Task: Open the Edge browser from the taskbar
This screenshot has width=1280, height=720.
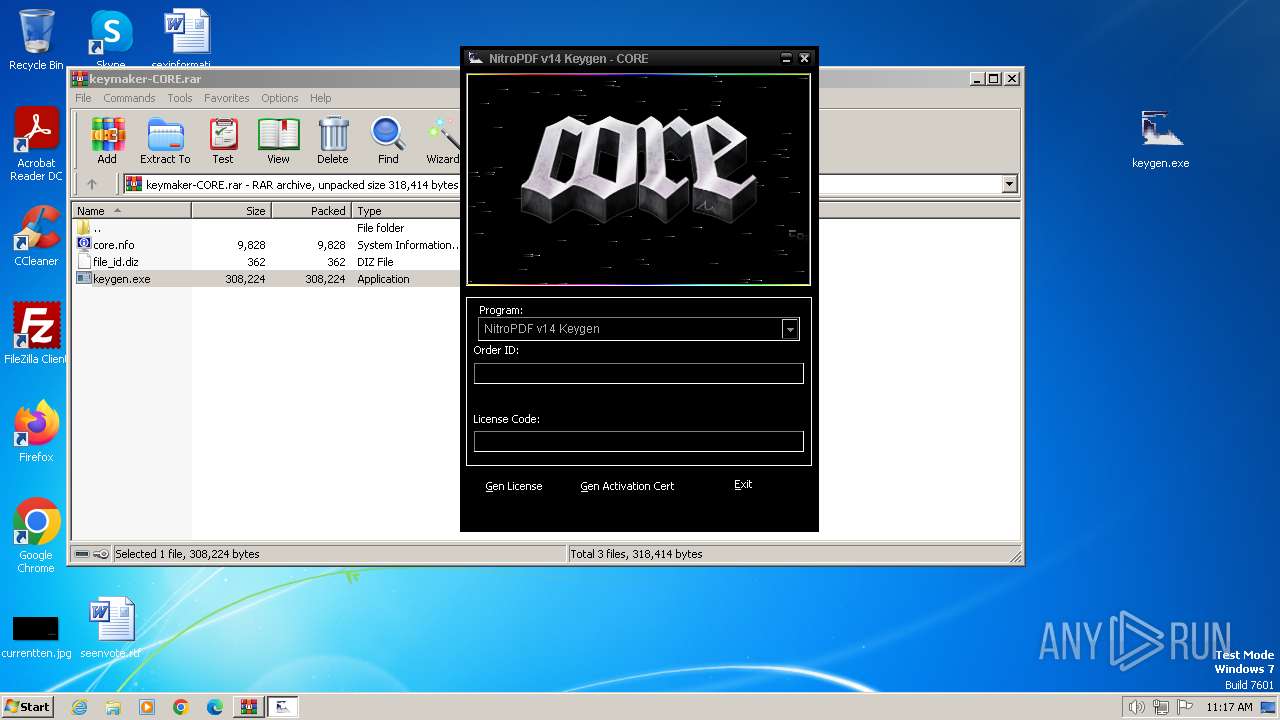Action: pos(215,707)
